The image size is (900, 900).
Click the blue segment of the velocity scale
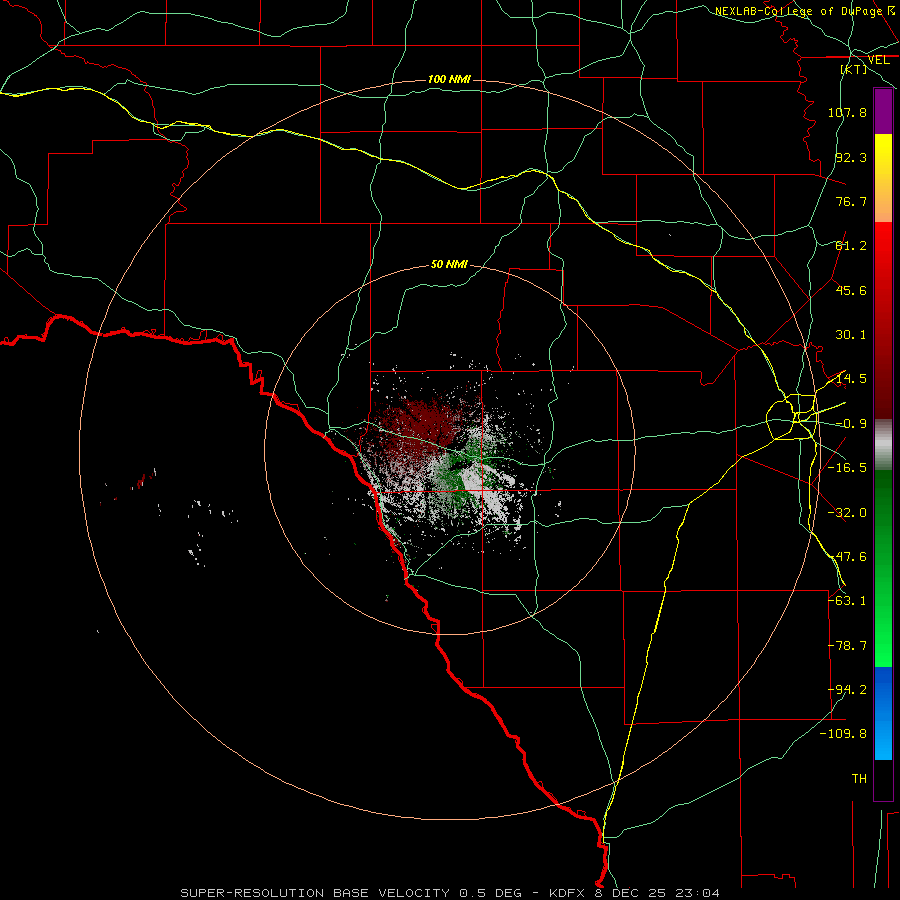(x=883, y=713)
